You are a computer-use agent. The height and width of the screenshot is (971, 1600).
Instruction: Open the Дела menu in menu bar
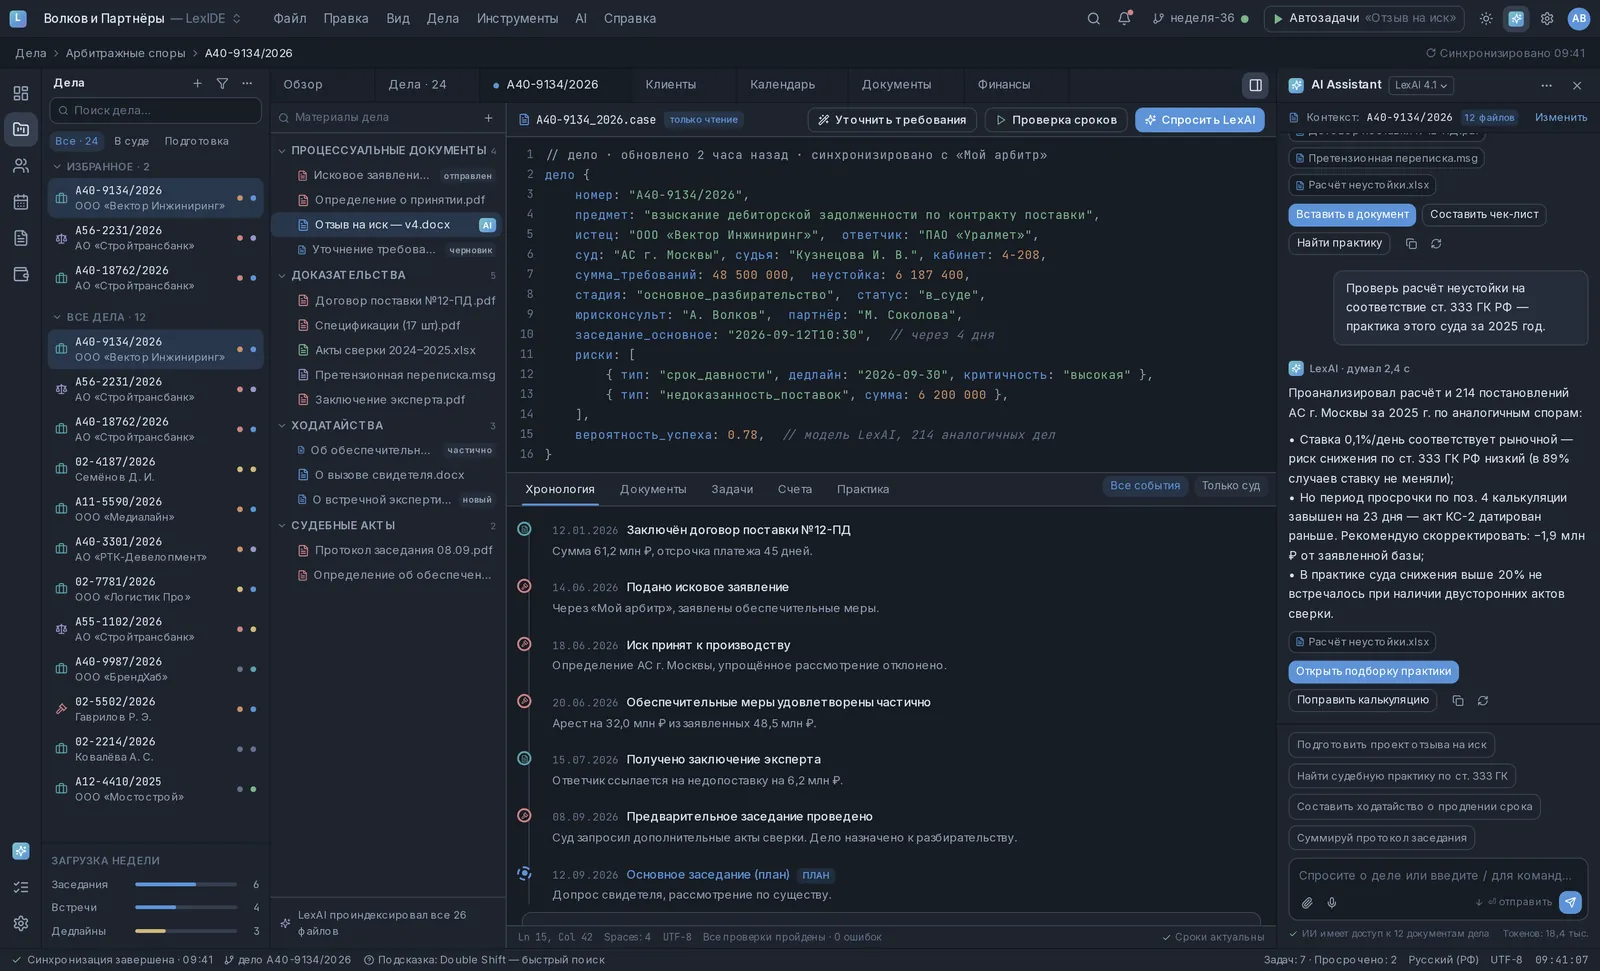coord(442,18)
